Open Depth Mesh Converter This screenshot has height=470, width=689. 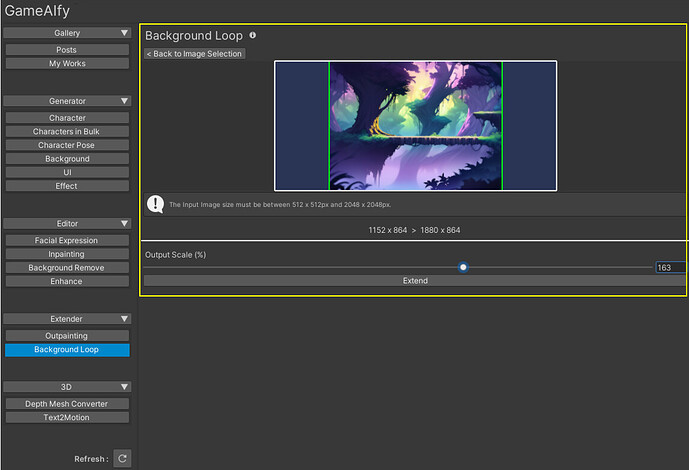(67, 404)
